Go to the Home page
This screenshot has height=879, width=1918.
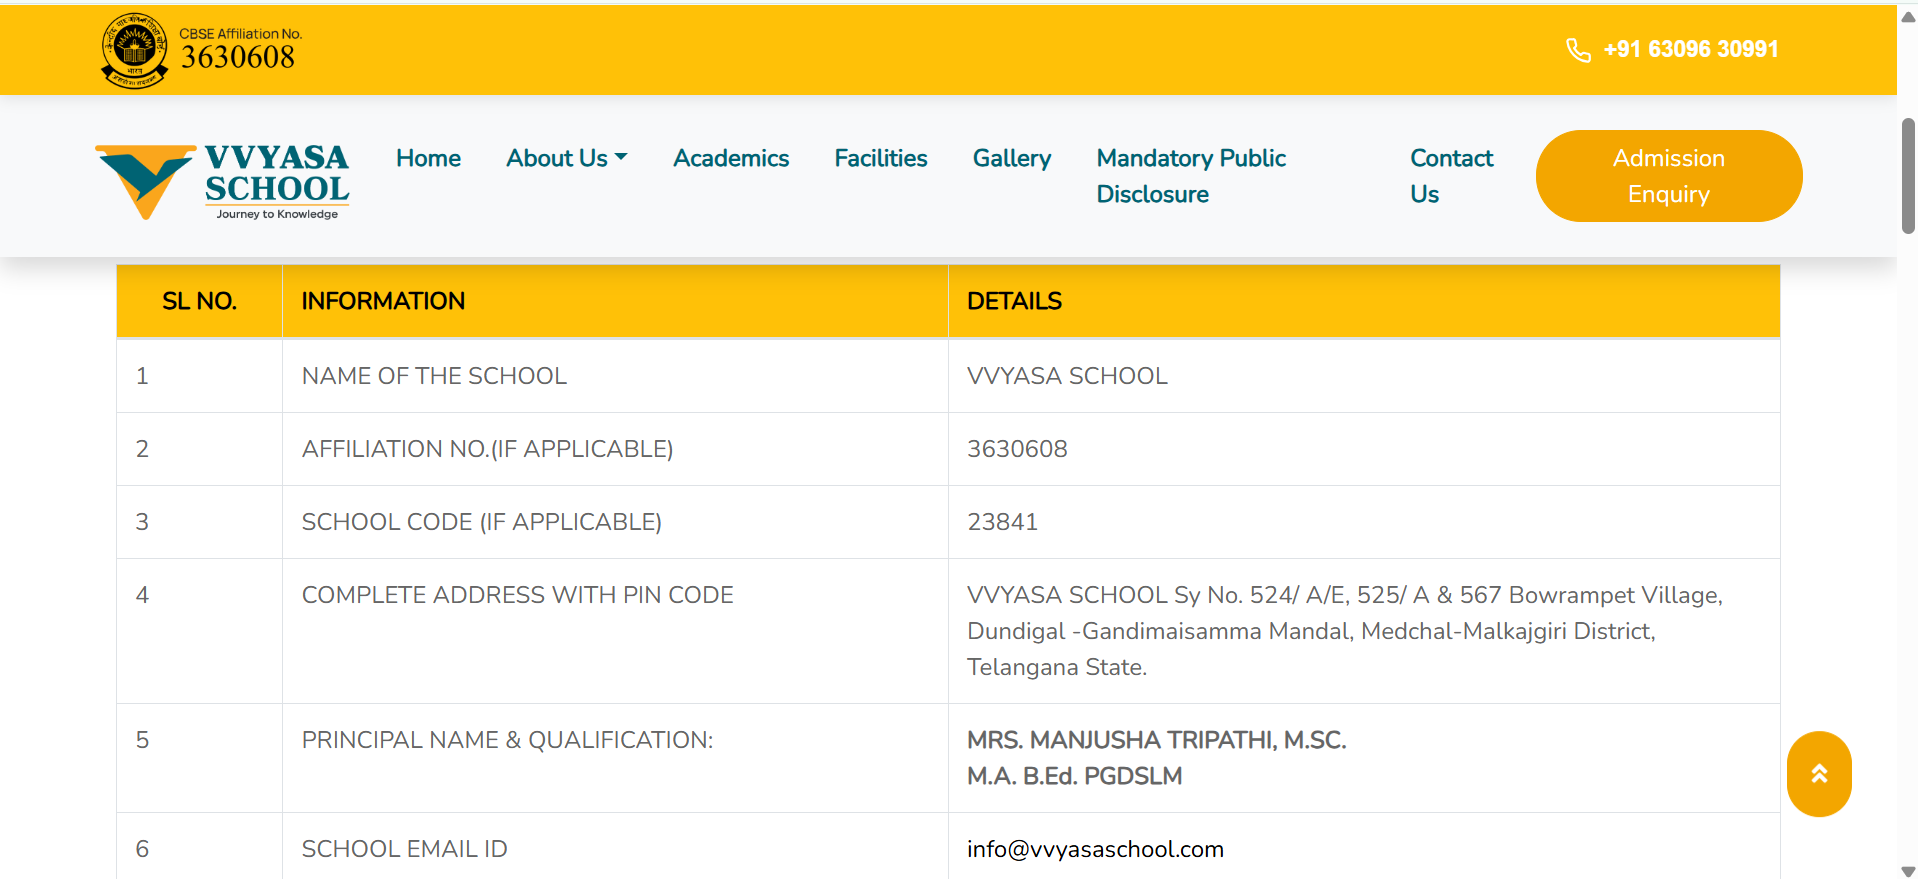(428, 158)
